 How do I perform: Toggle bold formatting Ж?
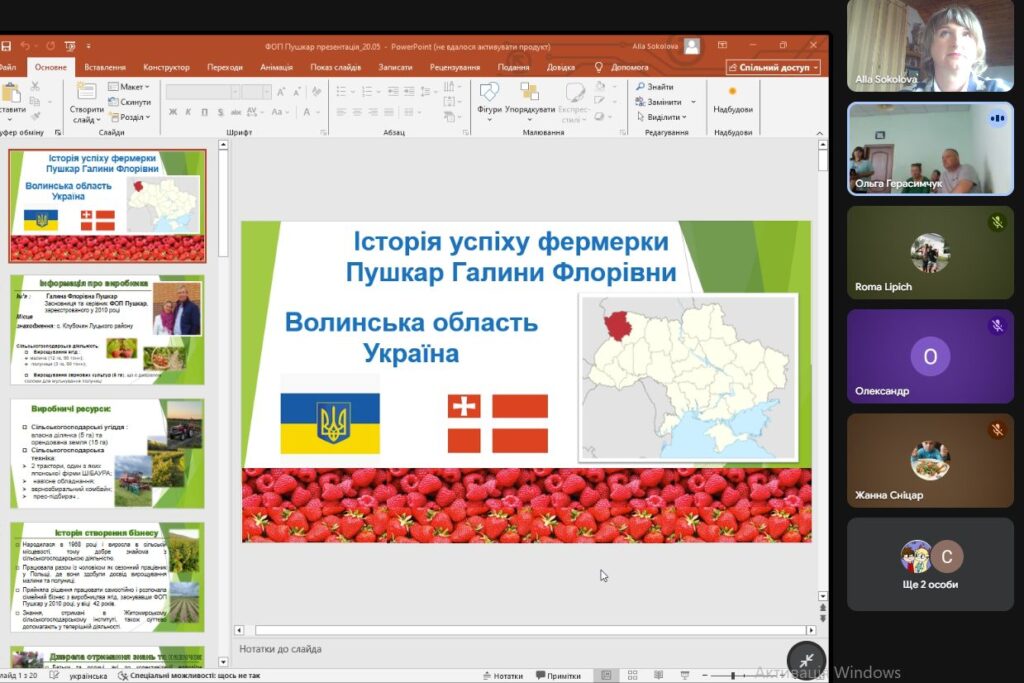(173, 112)
